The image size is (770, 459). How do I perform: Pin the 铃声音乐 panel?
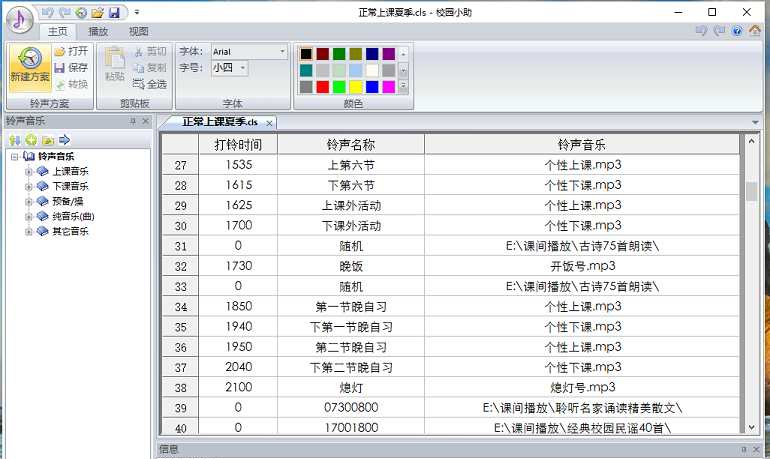133,121
